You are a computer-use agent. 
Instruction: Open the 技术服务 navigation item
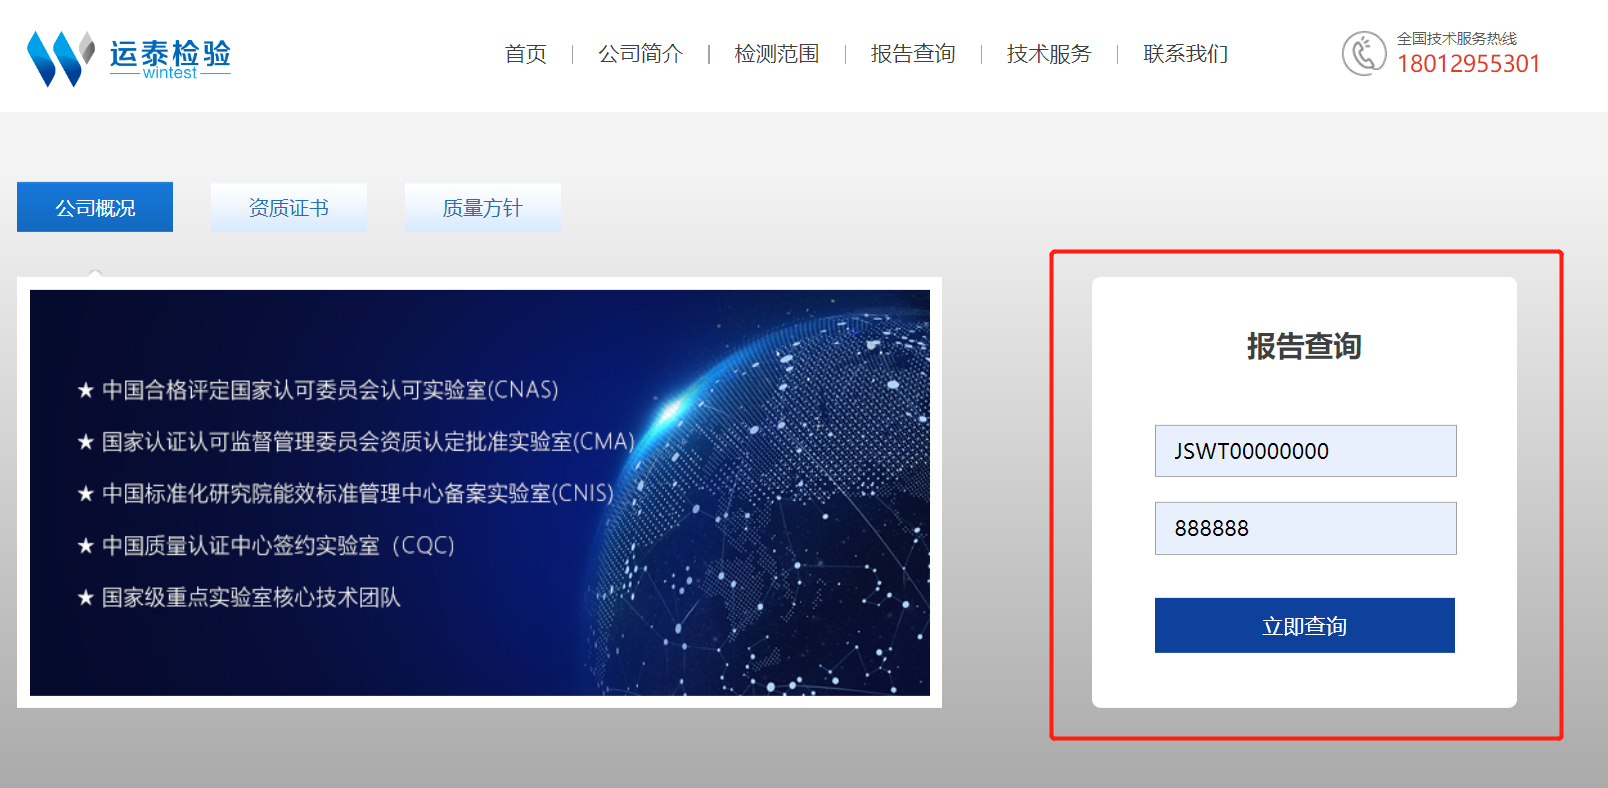(x=1048, y=54)
